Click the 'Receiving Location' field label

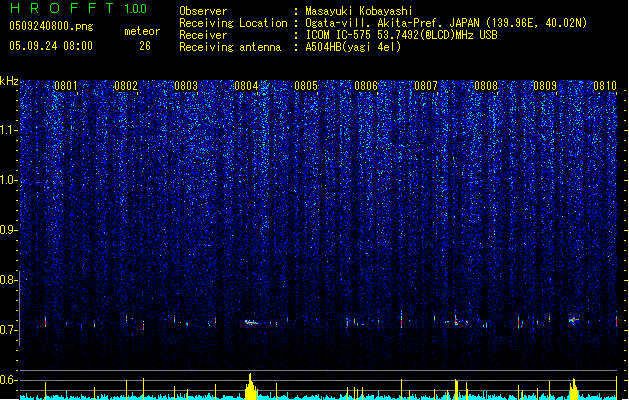(x=233, y=23)
